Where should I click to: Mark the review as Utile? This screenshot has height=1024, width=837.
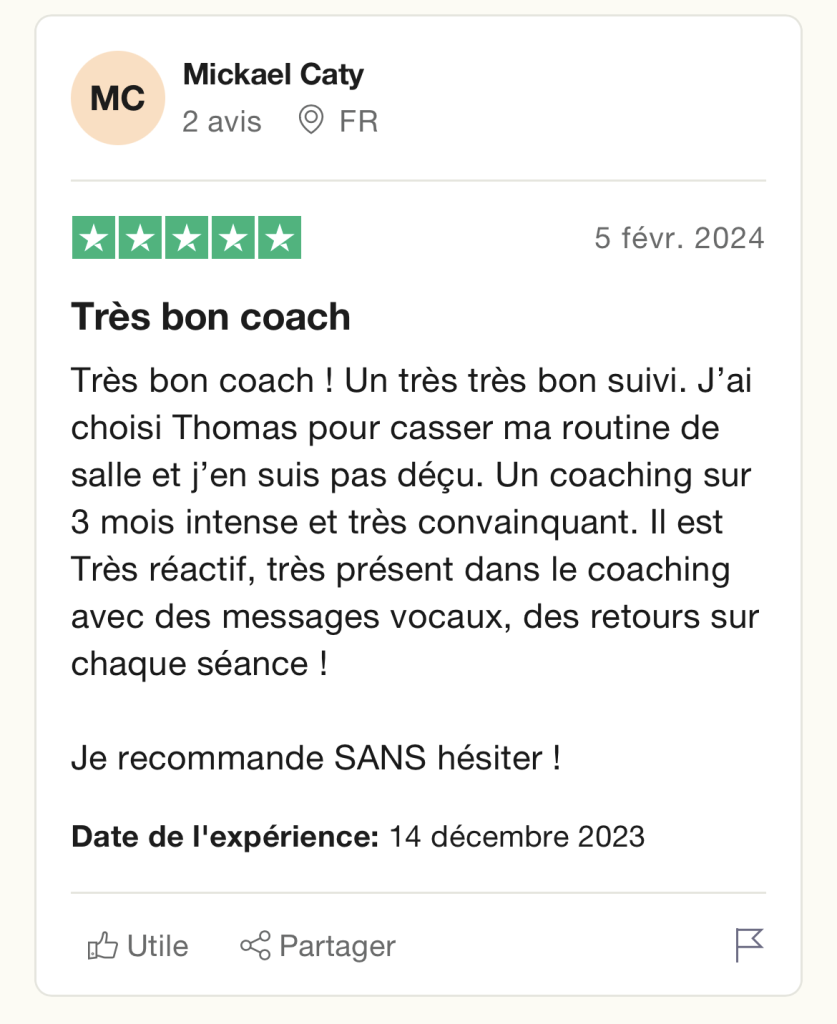tap(138, 945)
